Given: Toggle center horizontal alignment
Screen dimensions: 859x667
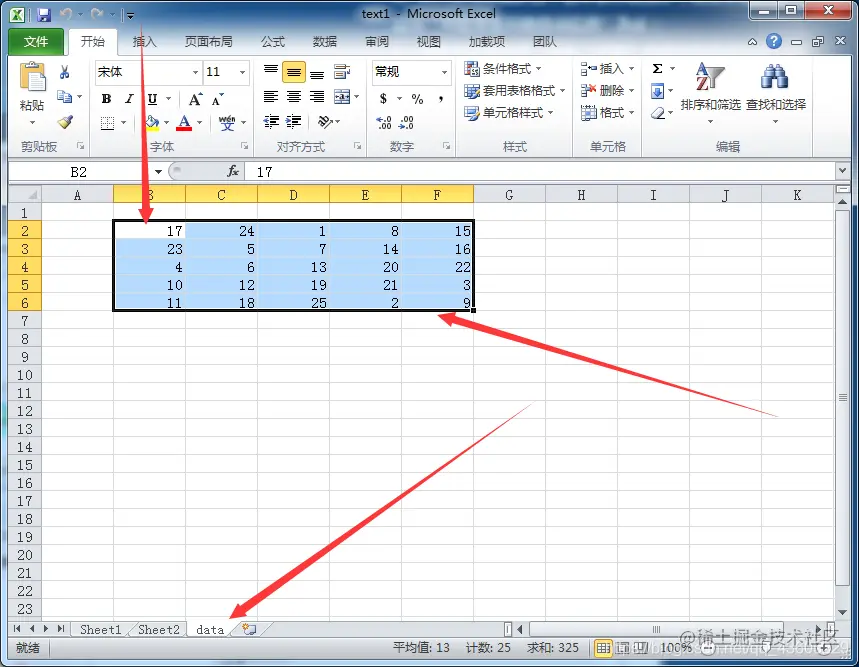Looking at the screenshot, I should pos(294,97).
